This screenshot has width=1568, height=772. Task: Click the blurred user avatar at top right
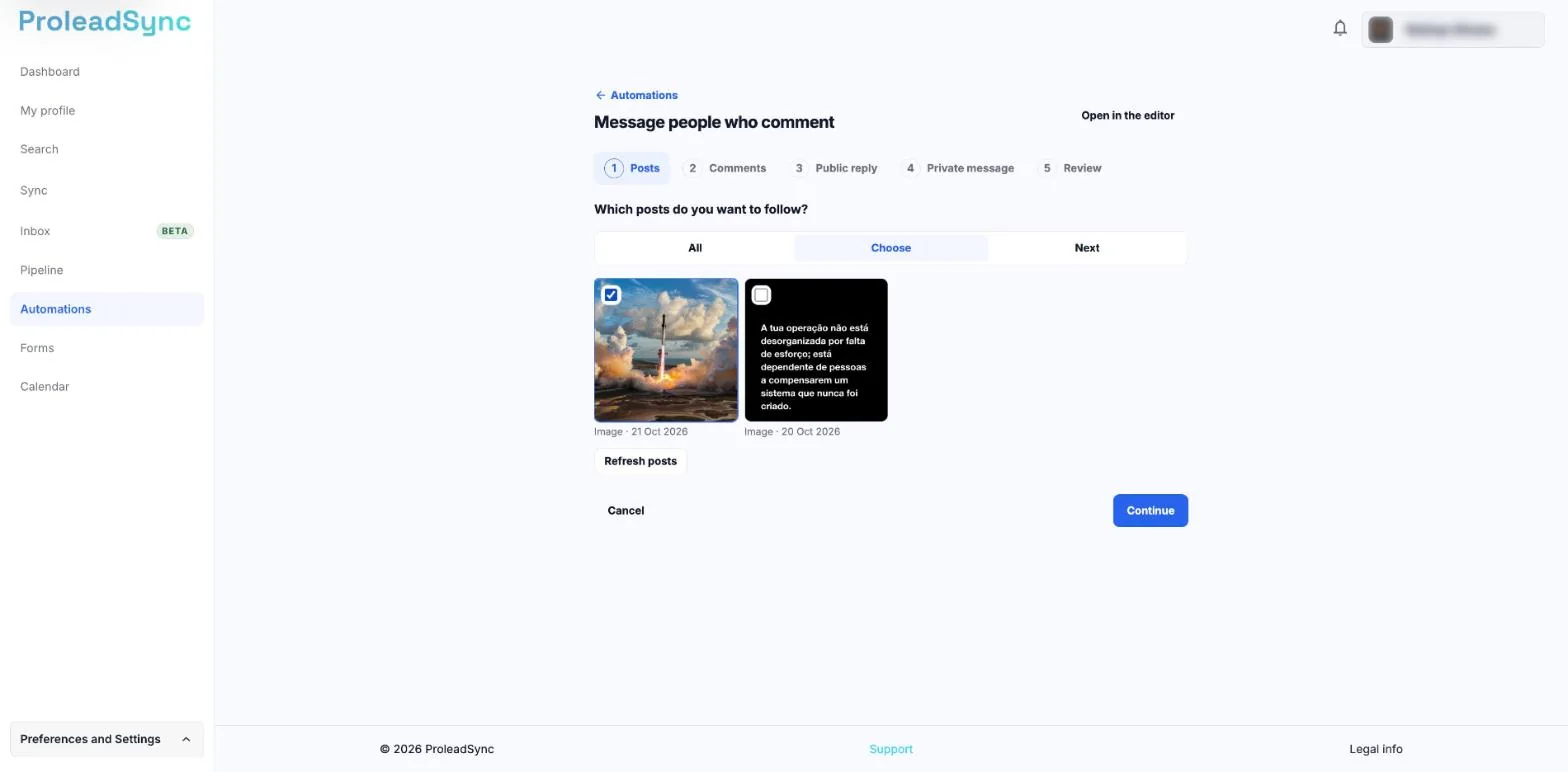click(1381, 30)
